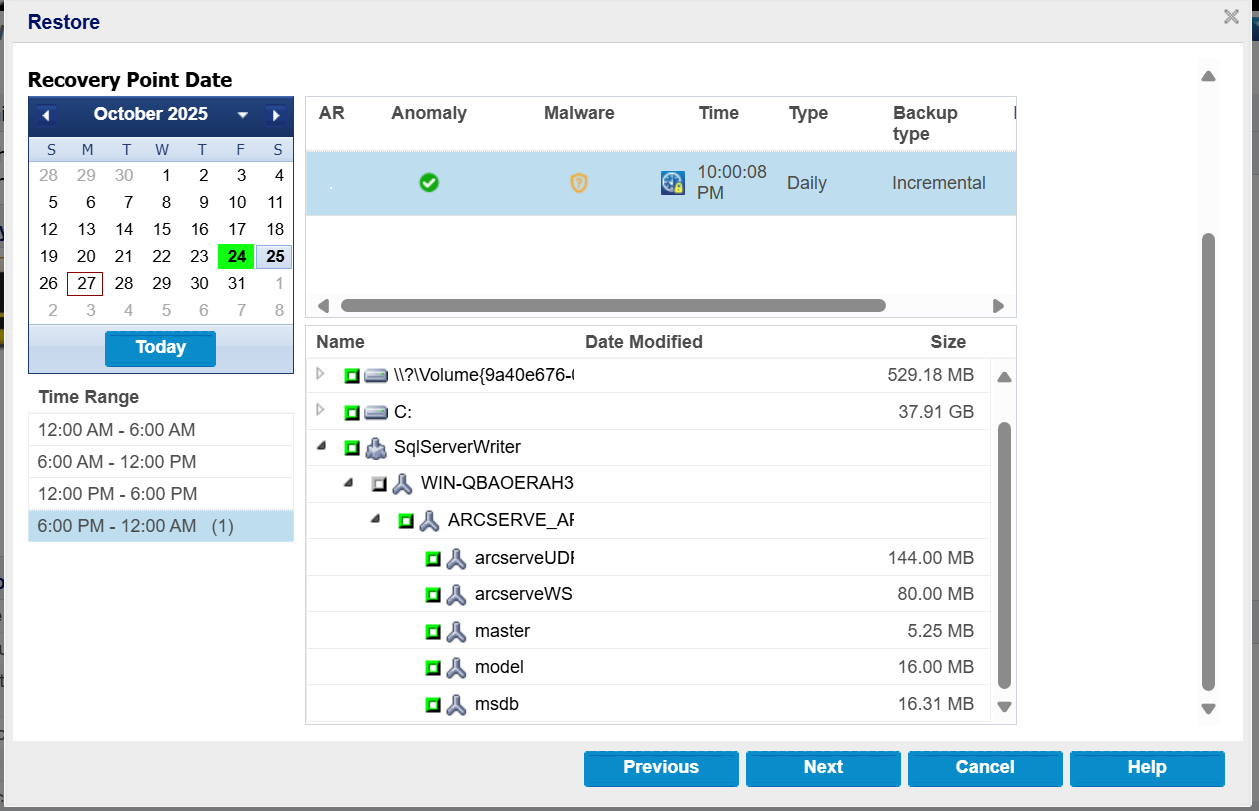Toggle the checkbox for C: volume
The image size is (1259, 811).
[x=352, y=412]
